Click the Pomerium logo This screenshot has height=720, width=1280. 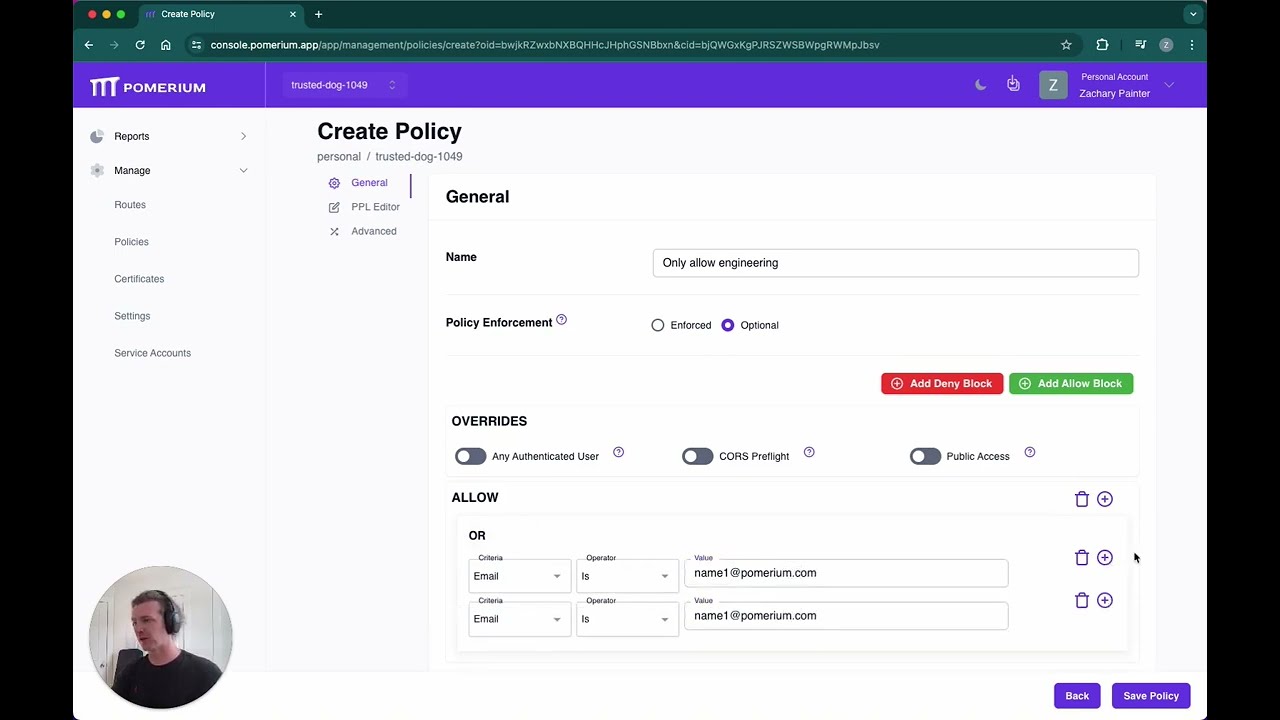(148, 87)
